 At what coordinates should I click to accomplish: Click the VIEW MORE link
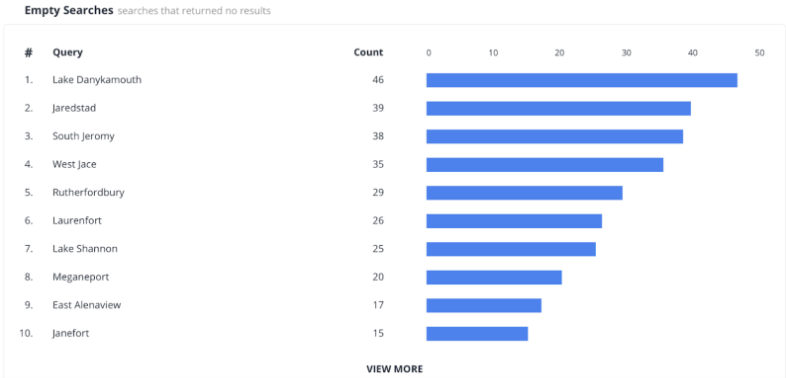[395, 369]
